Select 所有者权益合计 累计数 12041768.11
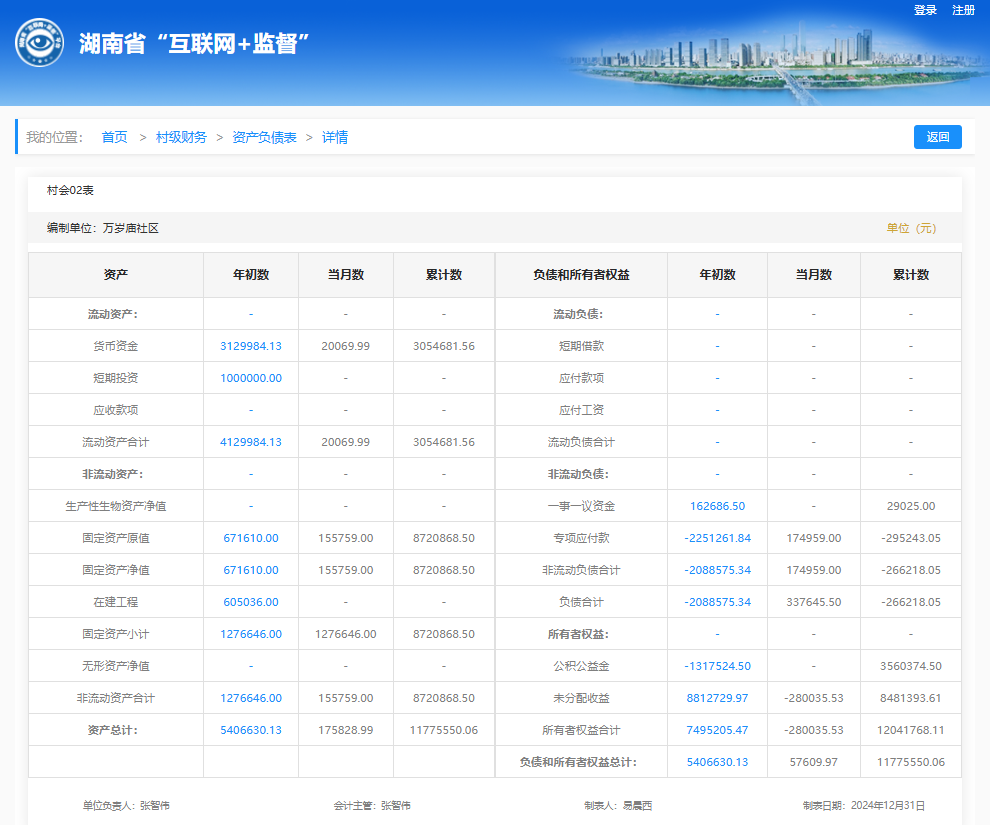The width and height of the screenshot is (990, 825). (910, 730)
